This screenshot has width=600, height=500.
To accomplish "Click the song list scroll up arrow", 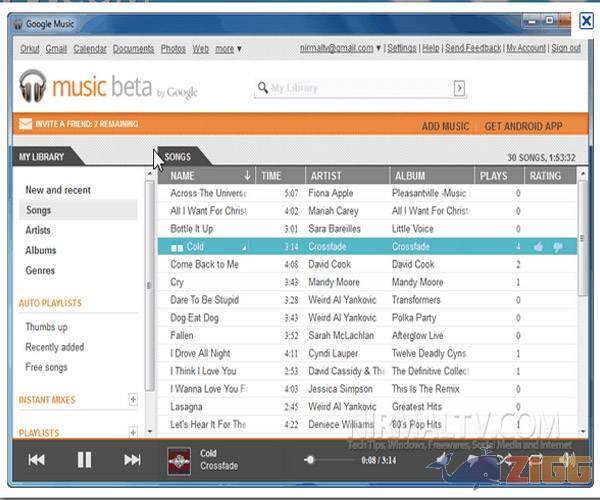I will pyautogui.click(x=583, y=174).
